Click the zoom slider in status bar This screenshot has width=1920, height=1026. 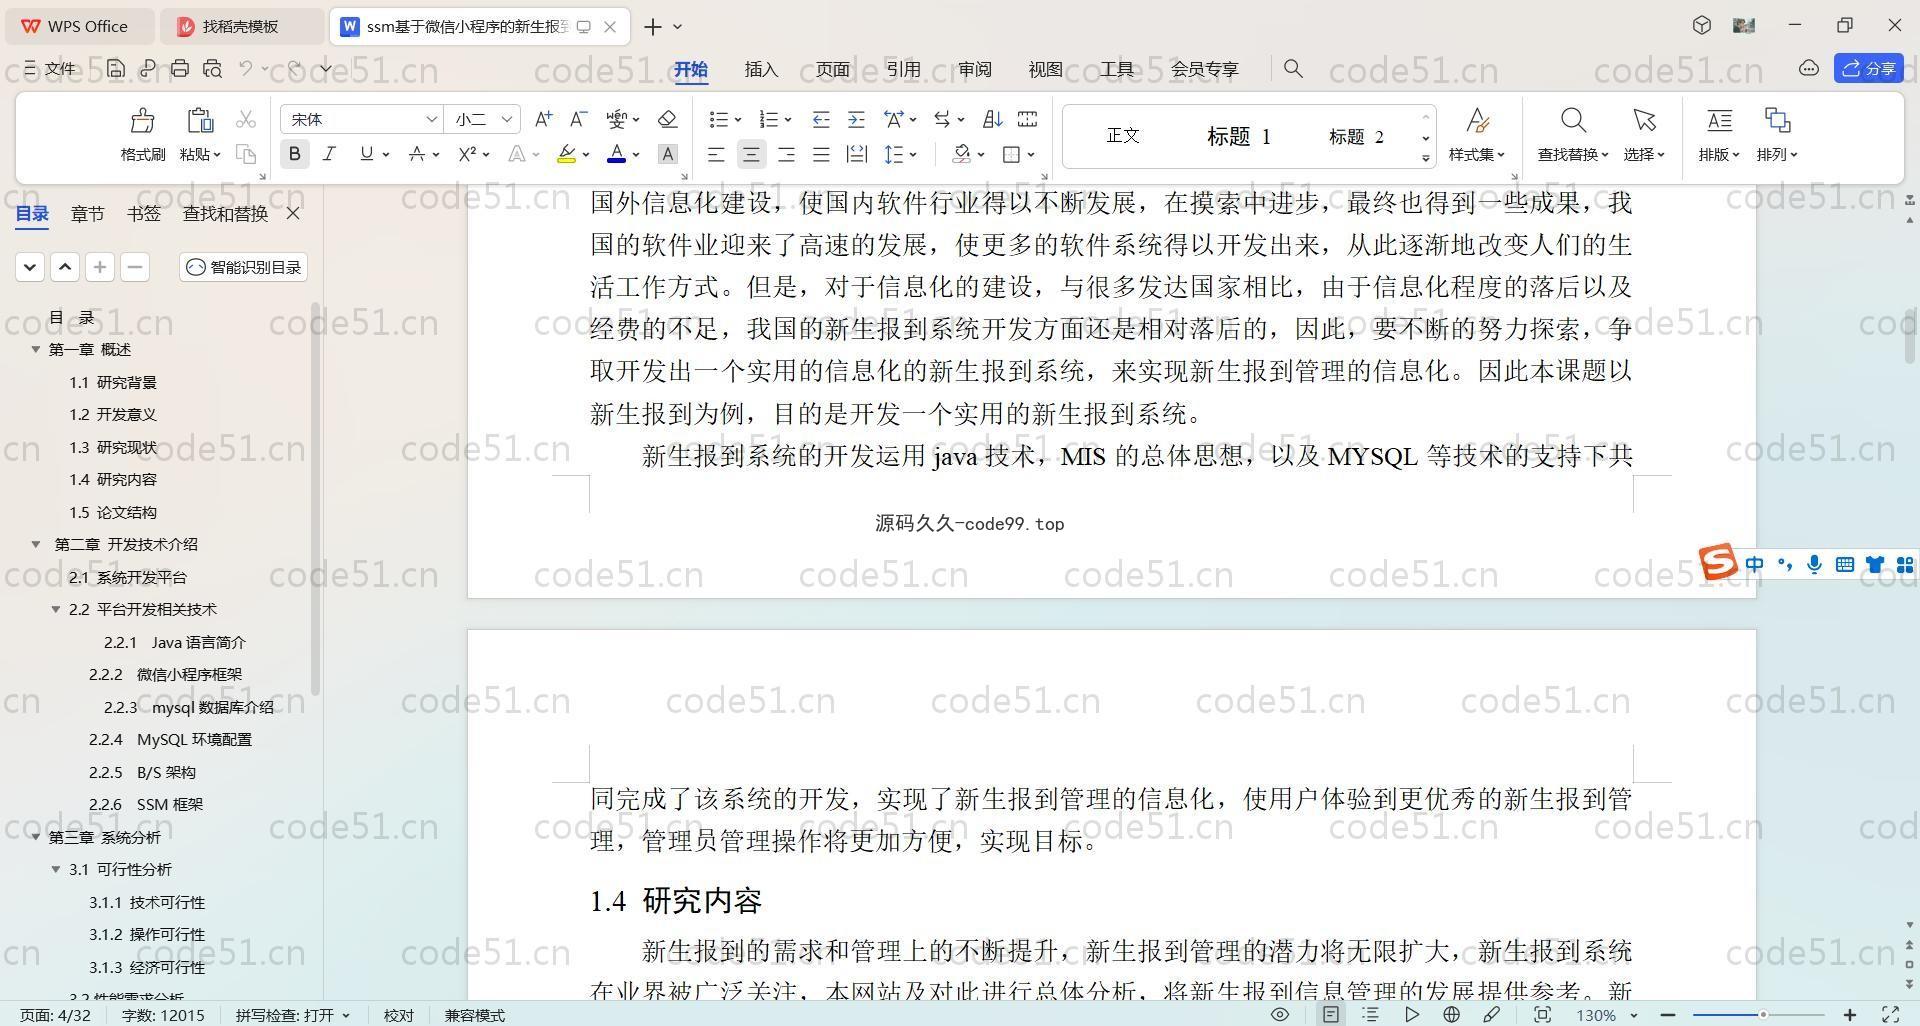tap(1762, 1015)
